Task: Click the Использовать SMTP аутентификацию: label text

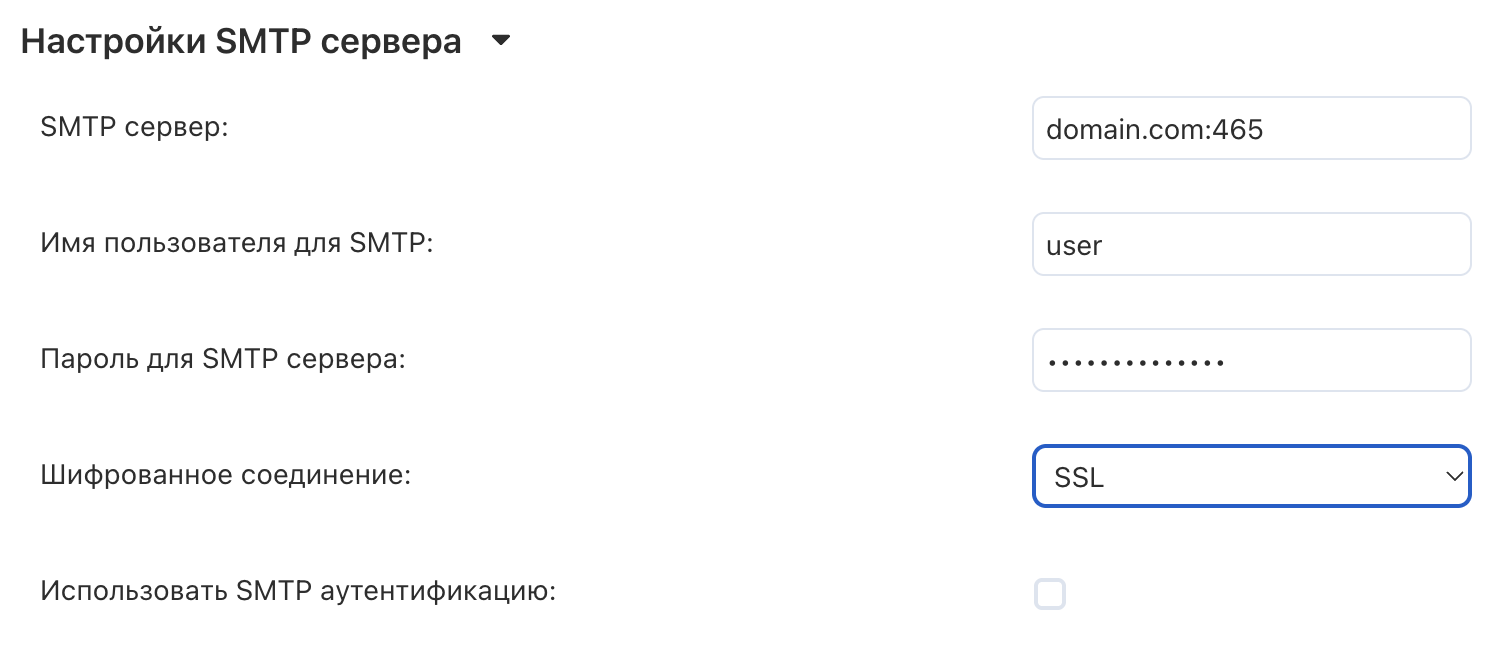Action: click(x=298, y=591)
